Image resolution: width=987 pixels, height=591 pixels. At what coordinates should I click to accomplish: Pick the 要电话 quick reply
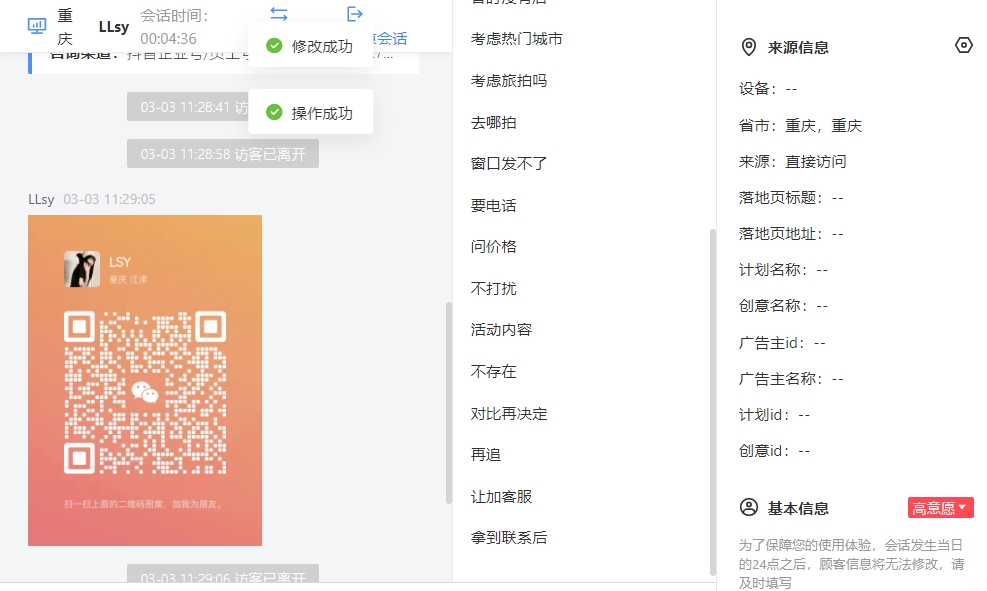[494, 206]
